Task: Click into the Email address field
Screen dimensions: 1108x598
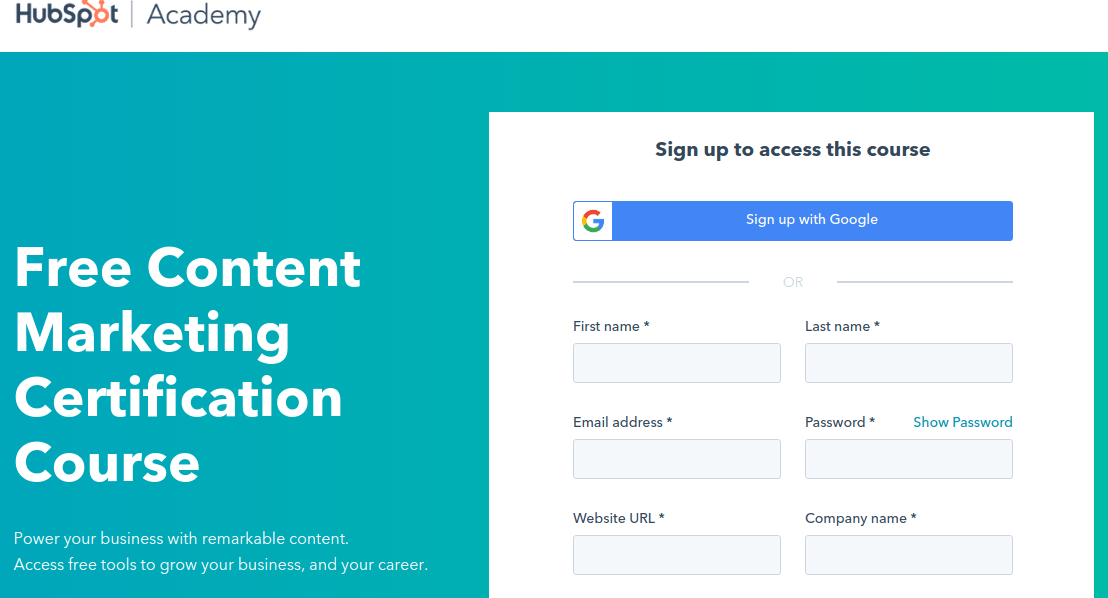Action: pyautogui.click(x=677, y=459)
